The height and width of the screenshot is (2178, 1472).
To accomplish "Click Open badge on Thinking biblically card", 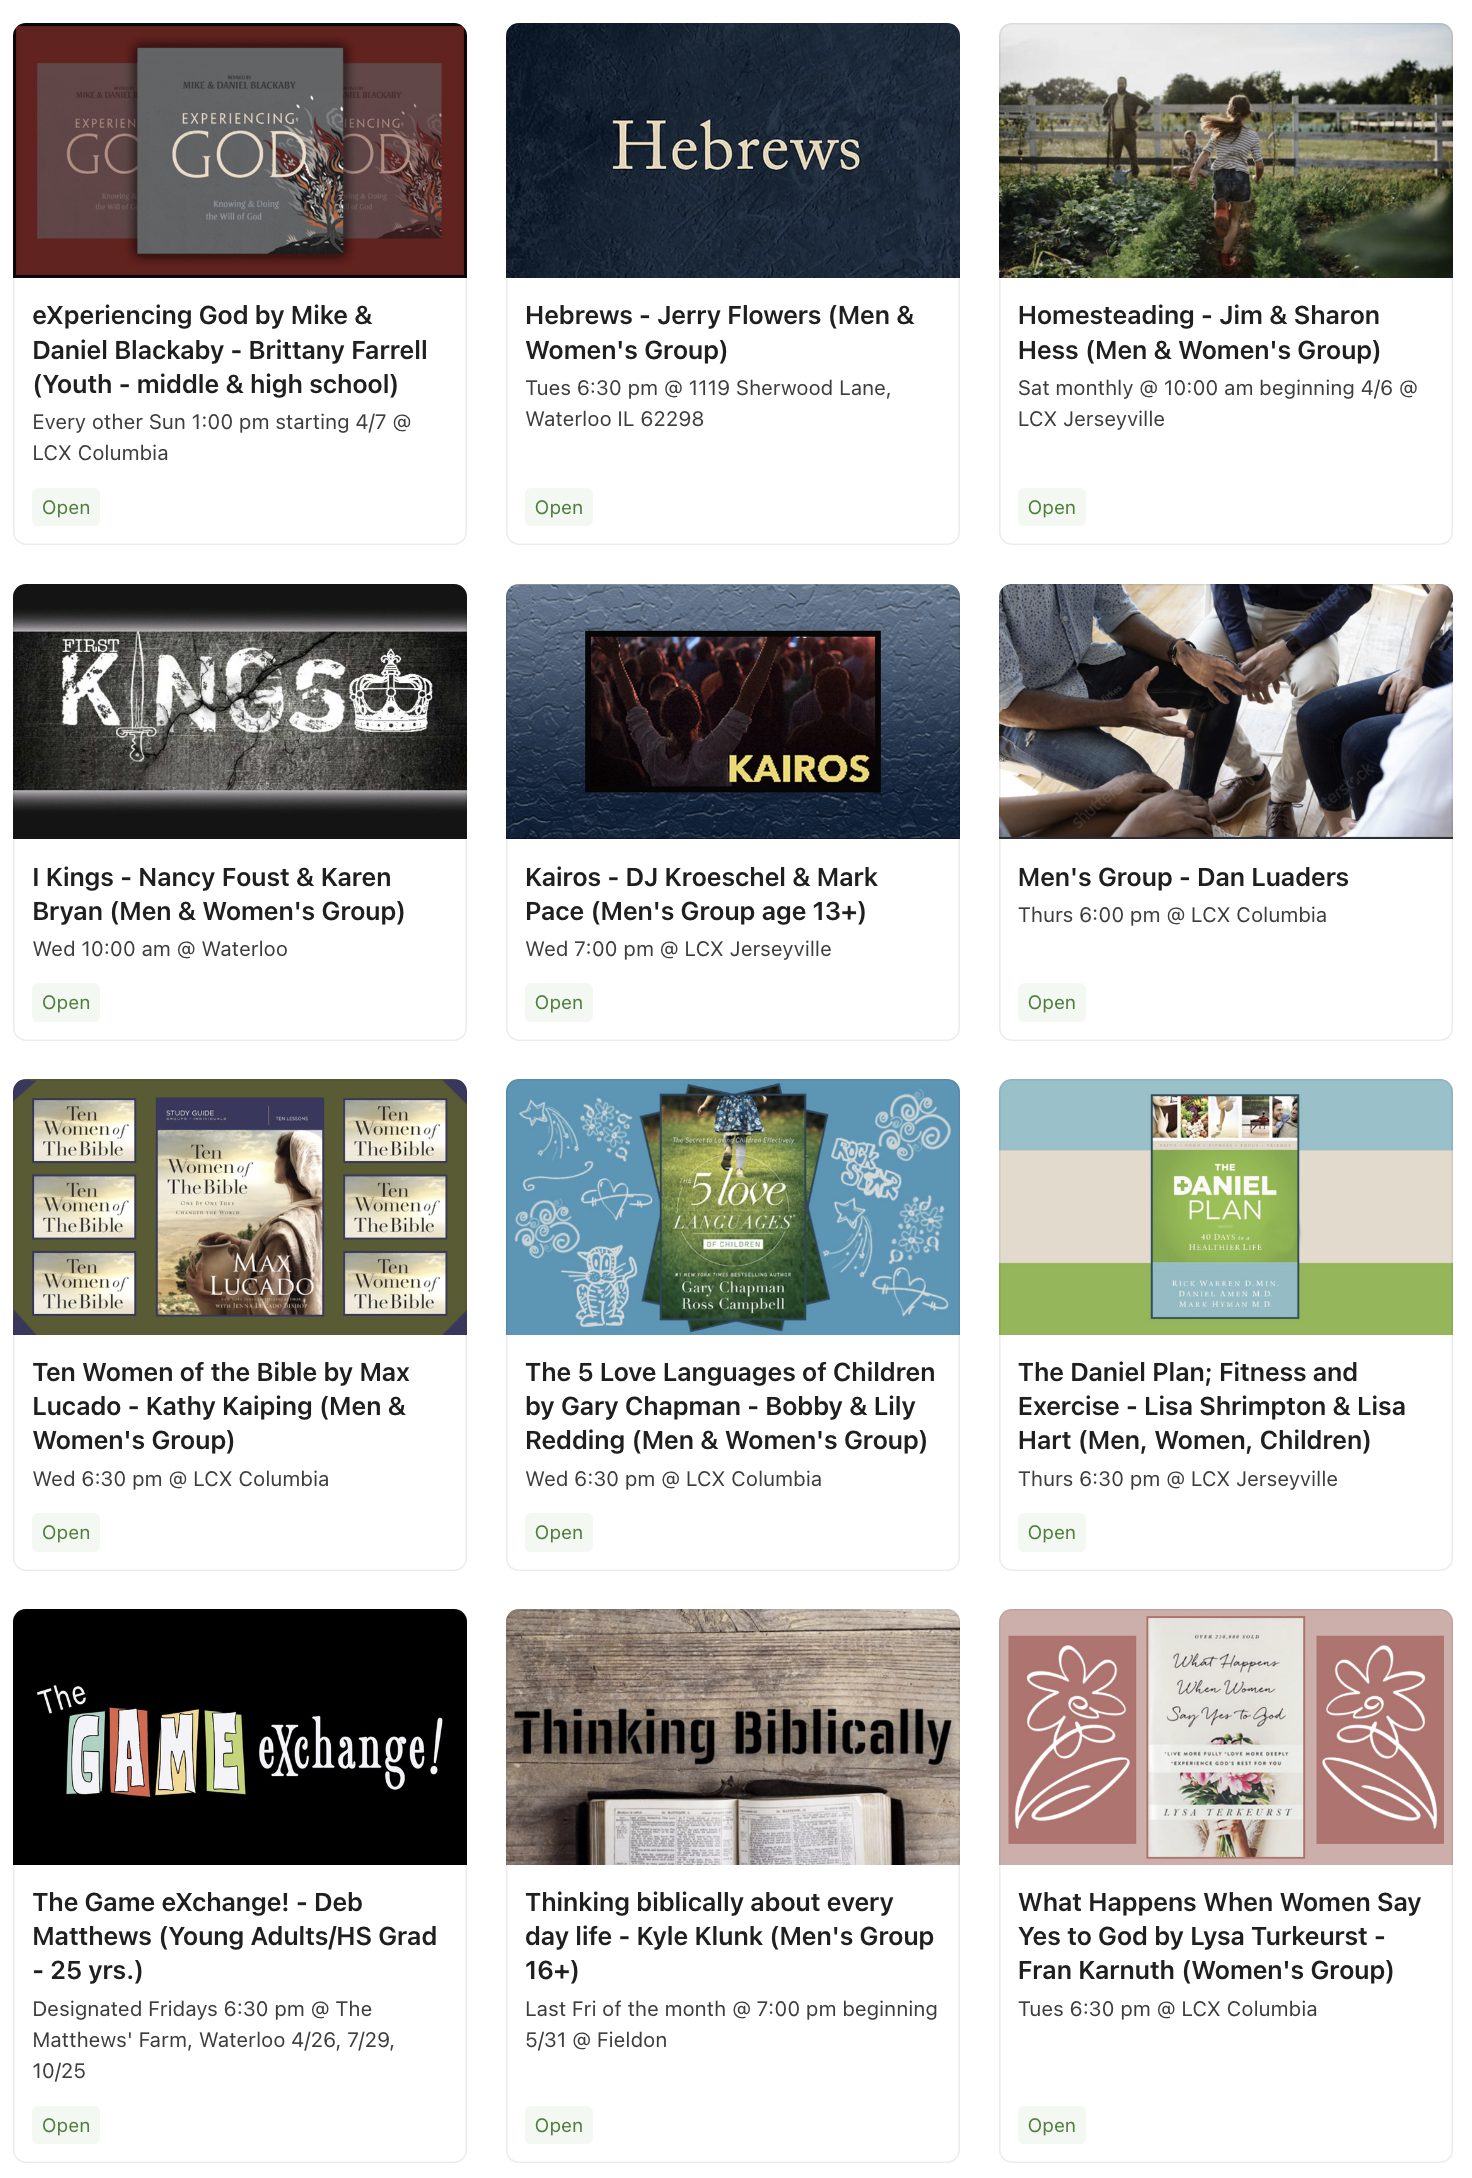I will pos(559,2125).
